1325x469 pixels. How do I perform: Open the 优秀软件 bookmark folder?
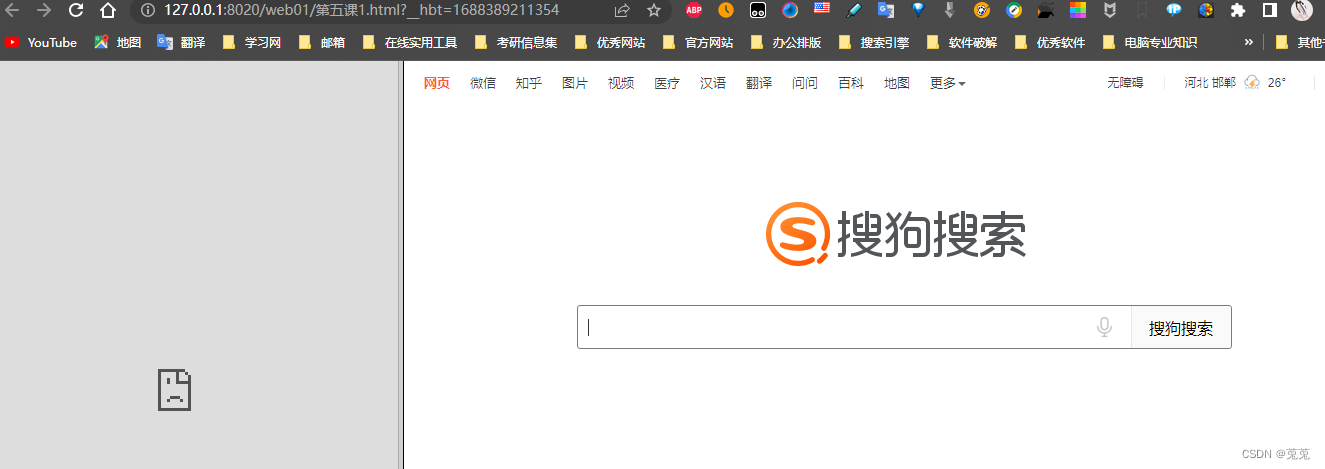coord(1050,43)
